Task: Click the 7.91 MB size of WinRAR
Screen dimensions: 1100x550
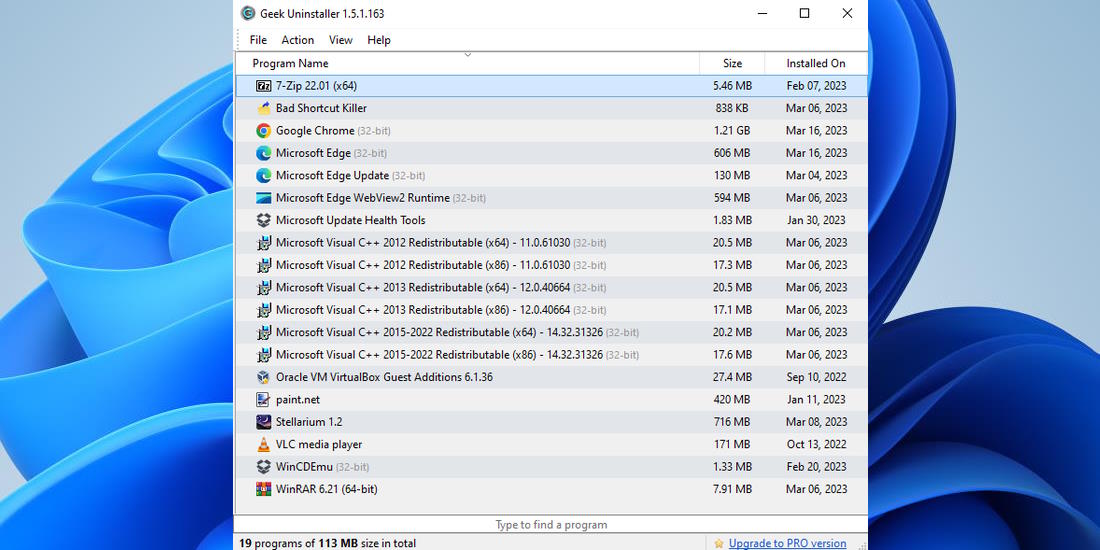Action: click(x=732, y=490)
